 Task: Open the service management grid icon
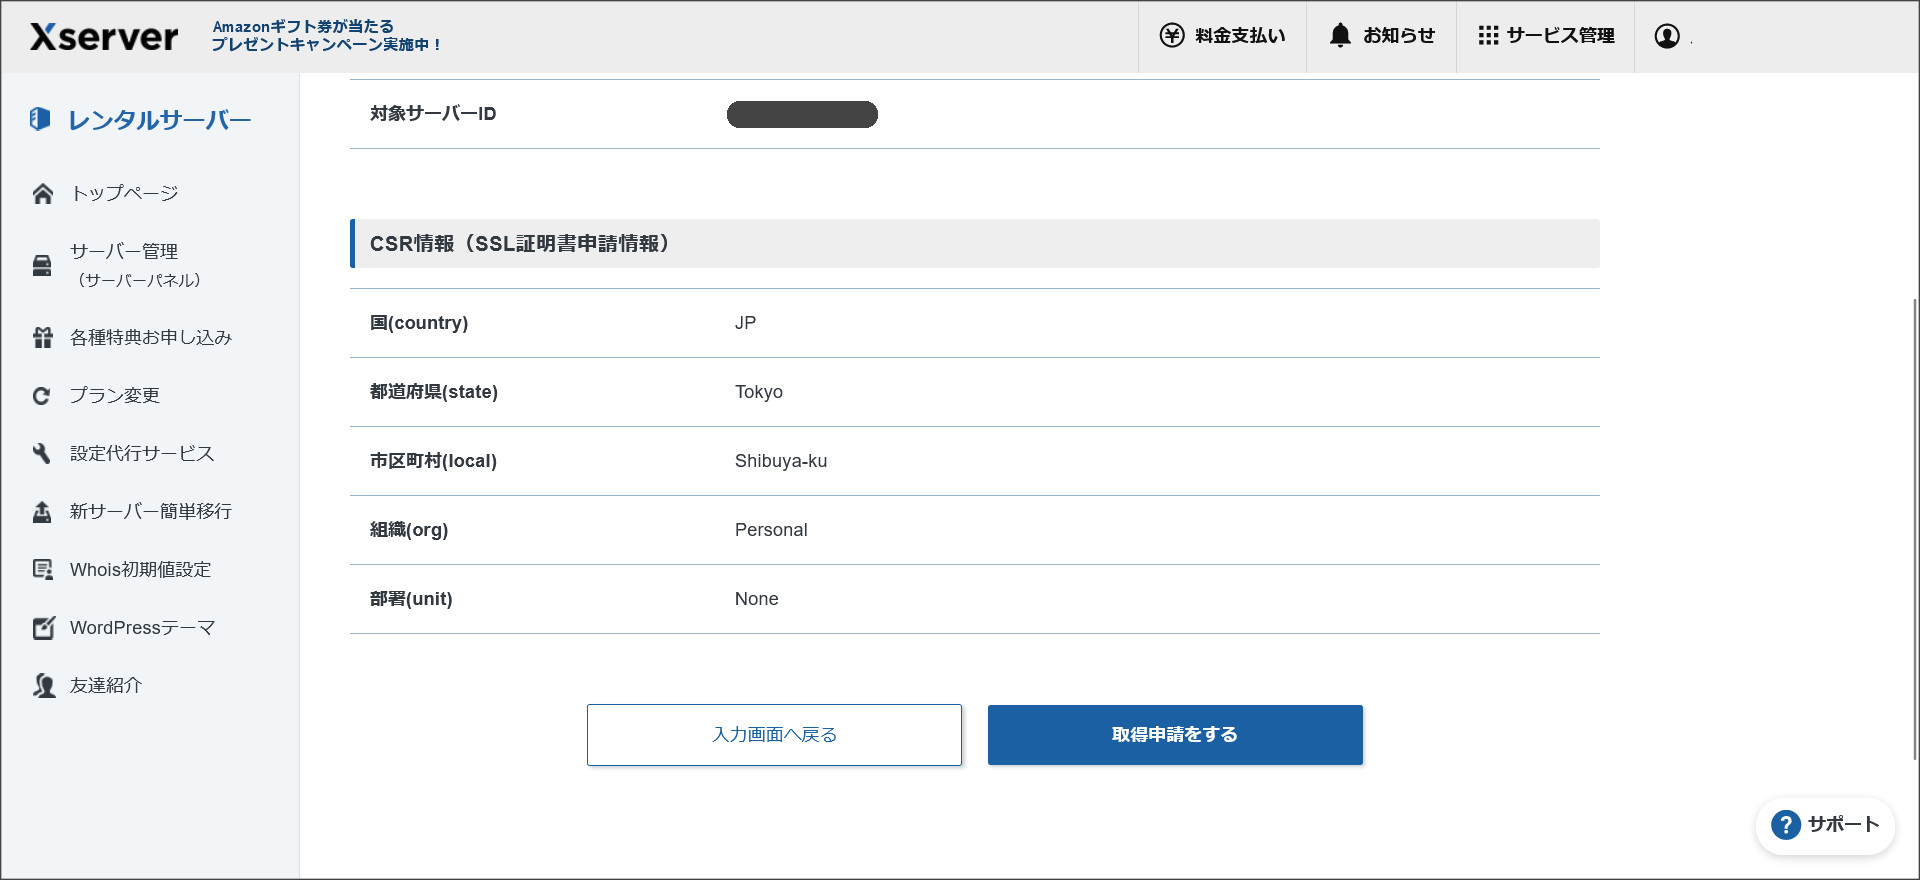pyautogui.click(x=1488, y=36)
